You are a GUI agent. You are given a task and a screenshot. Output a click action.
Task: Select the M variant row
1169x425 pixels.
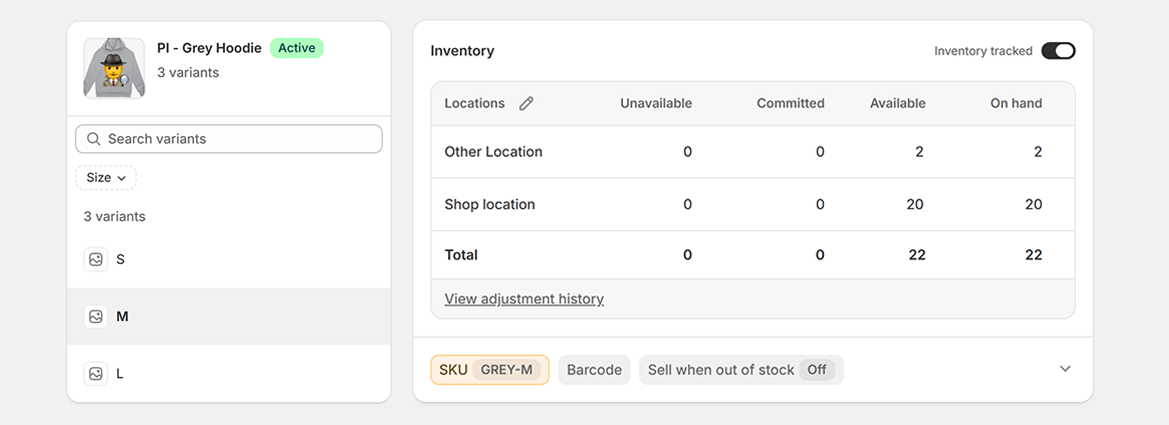coord(229,316)
